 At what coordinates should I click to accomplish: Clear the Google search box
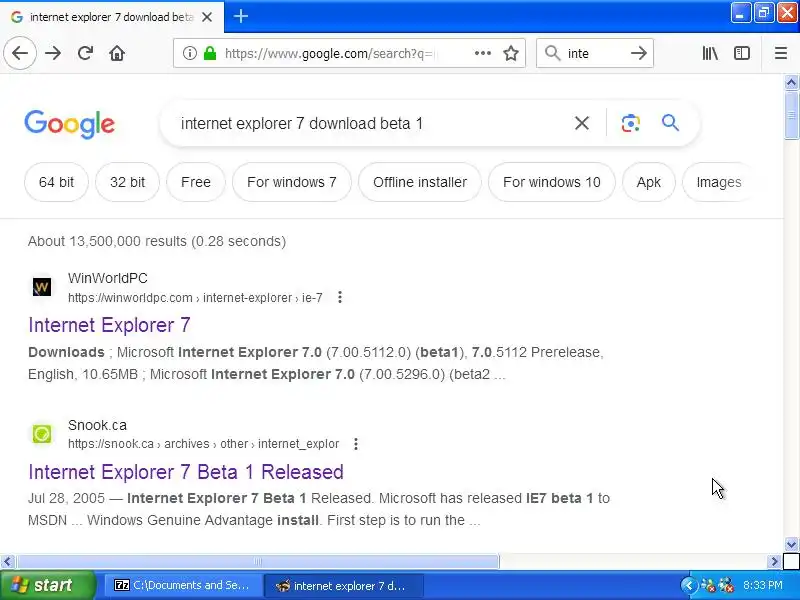(x=582, y=123)
